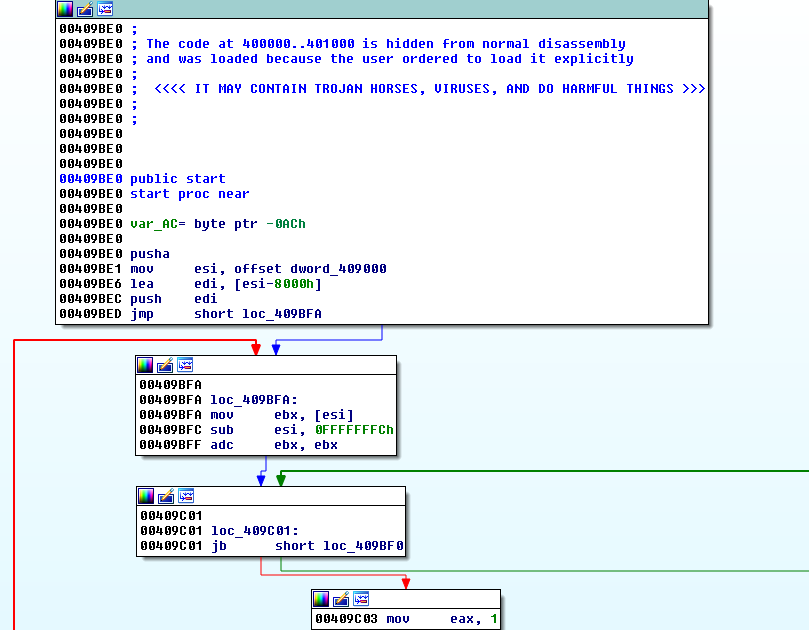Click group icon on loc_409C01 block

coord(187,496)
